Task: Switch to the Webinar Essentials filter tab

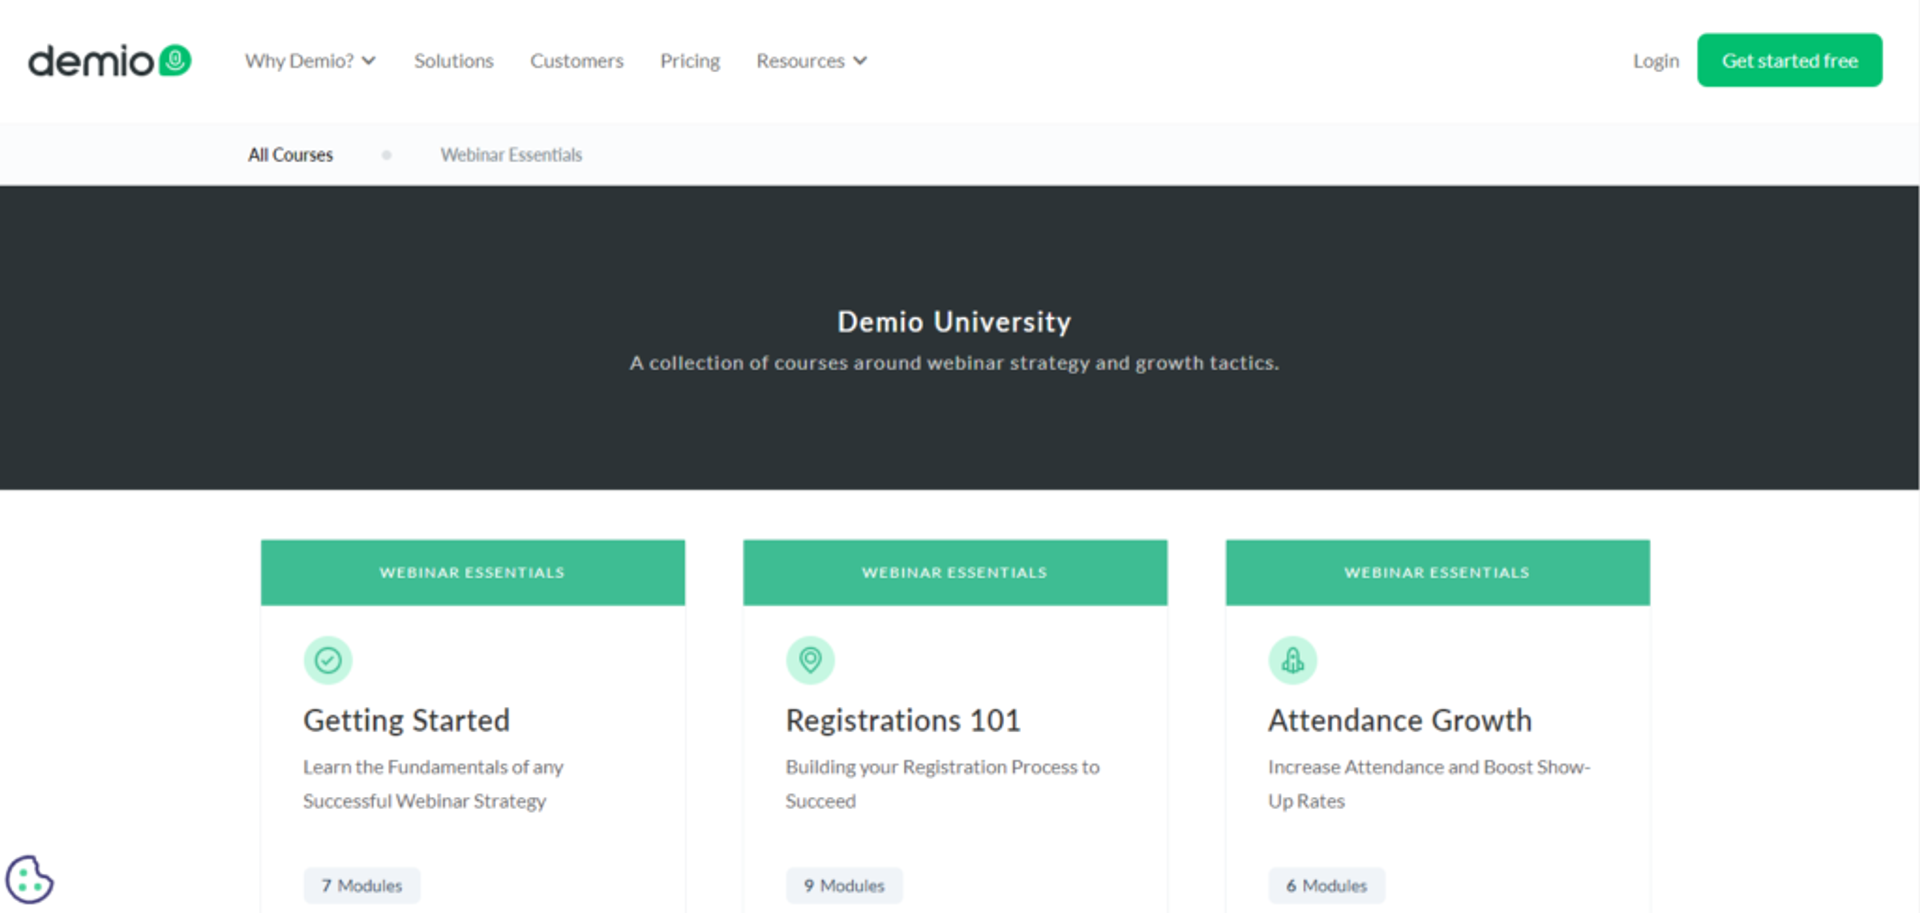Action: pyautogui.click(x=511, y=155)
